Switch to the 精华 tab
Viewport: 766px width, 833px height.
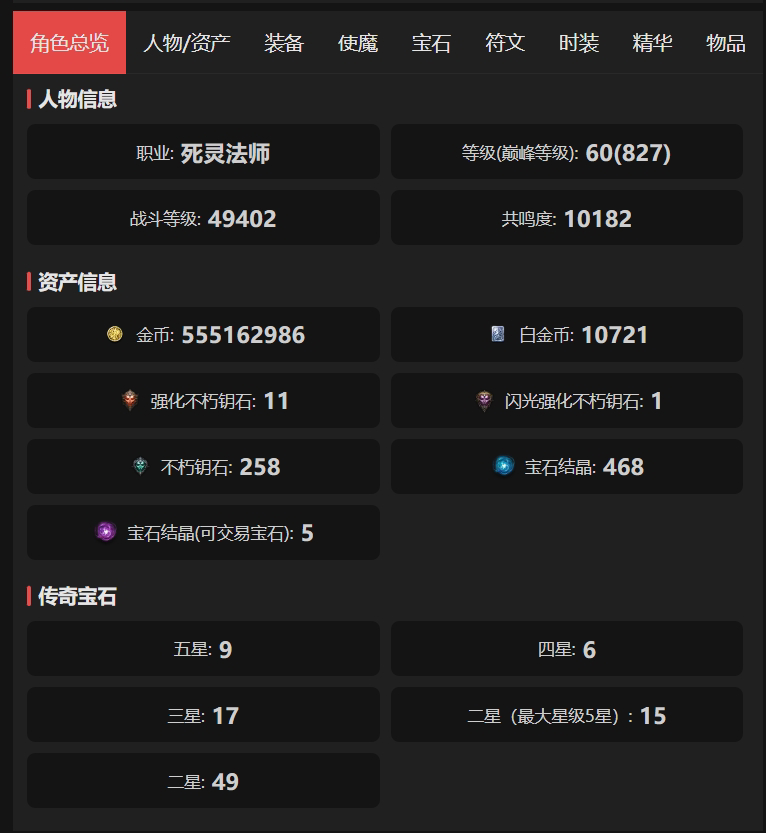pyautogui.click(x=652, y=42)
